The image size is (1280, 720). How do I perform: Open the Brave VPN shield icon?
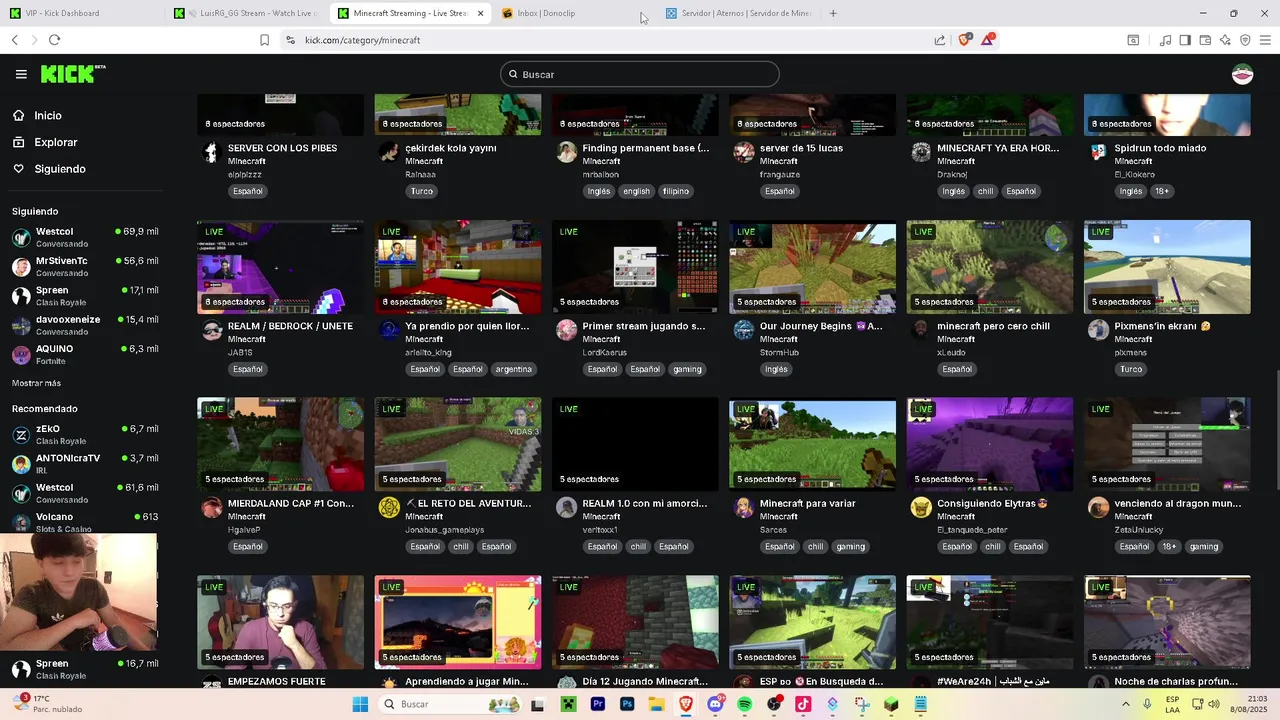[1245, 40]
